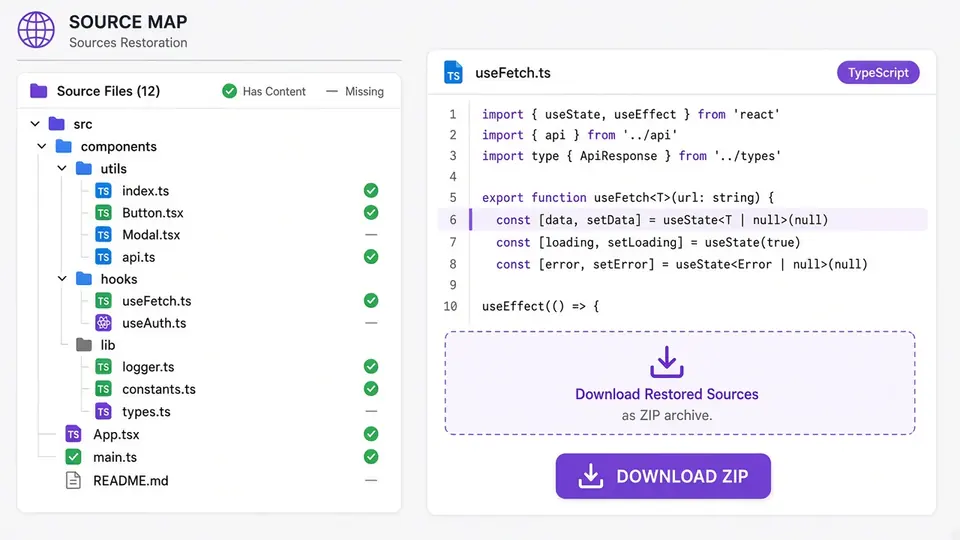This screenshot has height=540, width=960.
Task: Open useAuth.ts in the file tree
Action: (154, 323)
